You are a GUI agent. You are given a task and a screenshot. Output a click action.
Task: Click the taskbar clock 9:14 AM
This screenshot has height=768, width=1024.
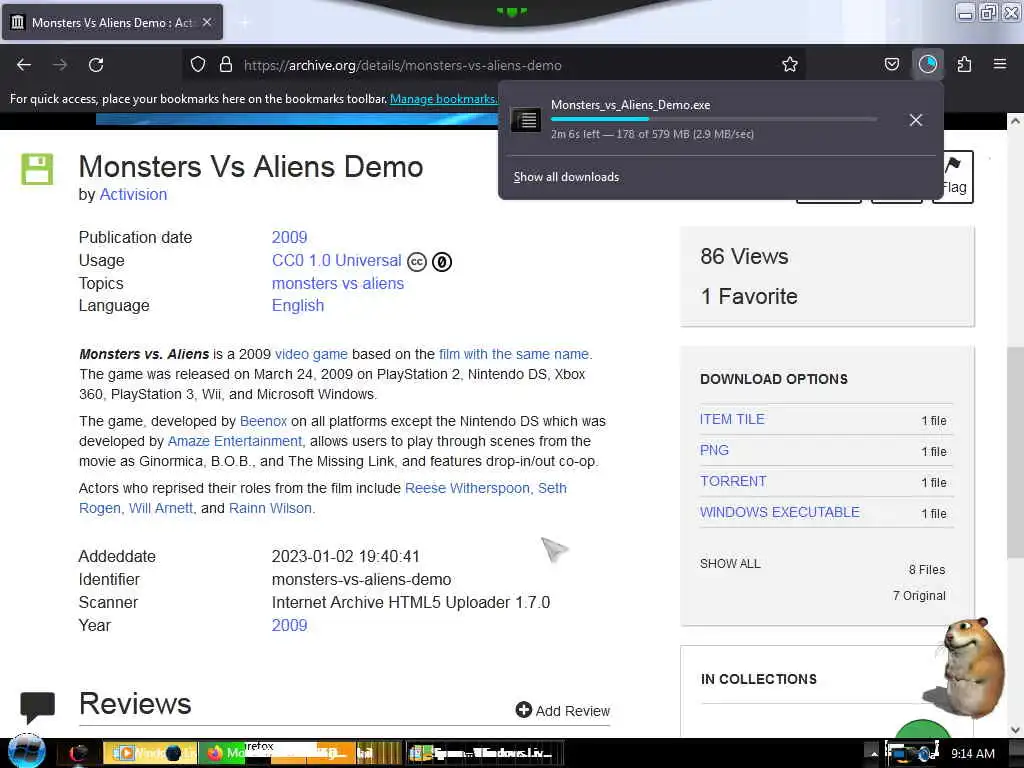(972, 754)
